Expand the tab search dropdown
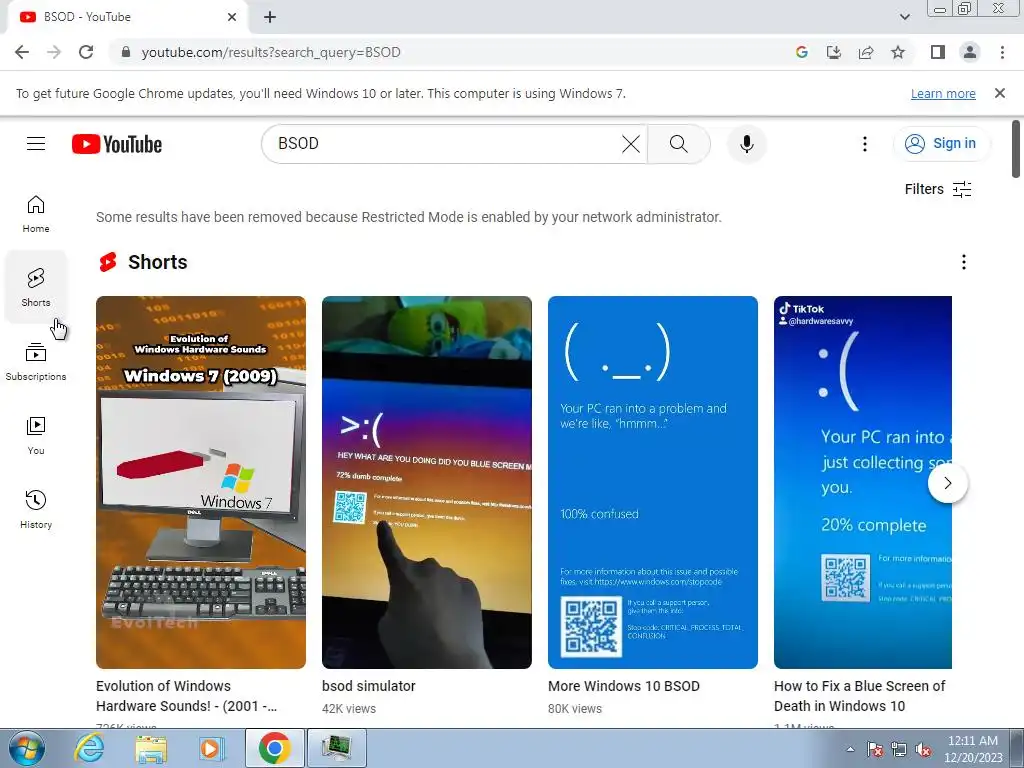Image resolution: width=1024 pixels, height=768 pixels. pos(904,17)
